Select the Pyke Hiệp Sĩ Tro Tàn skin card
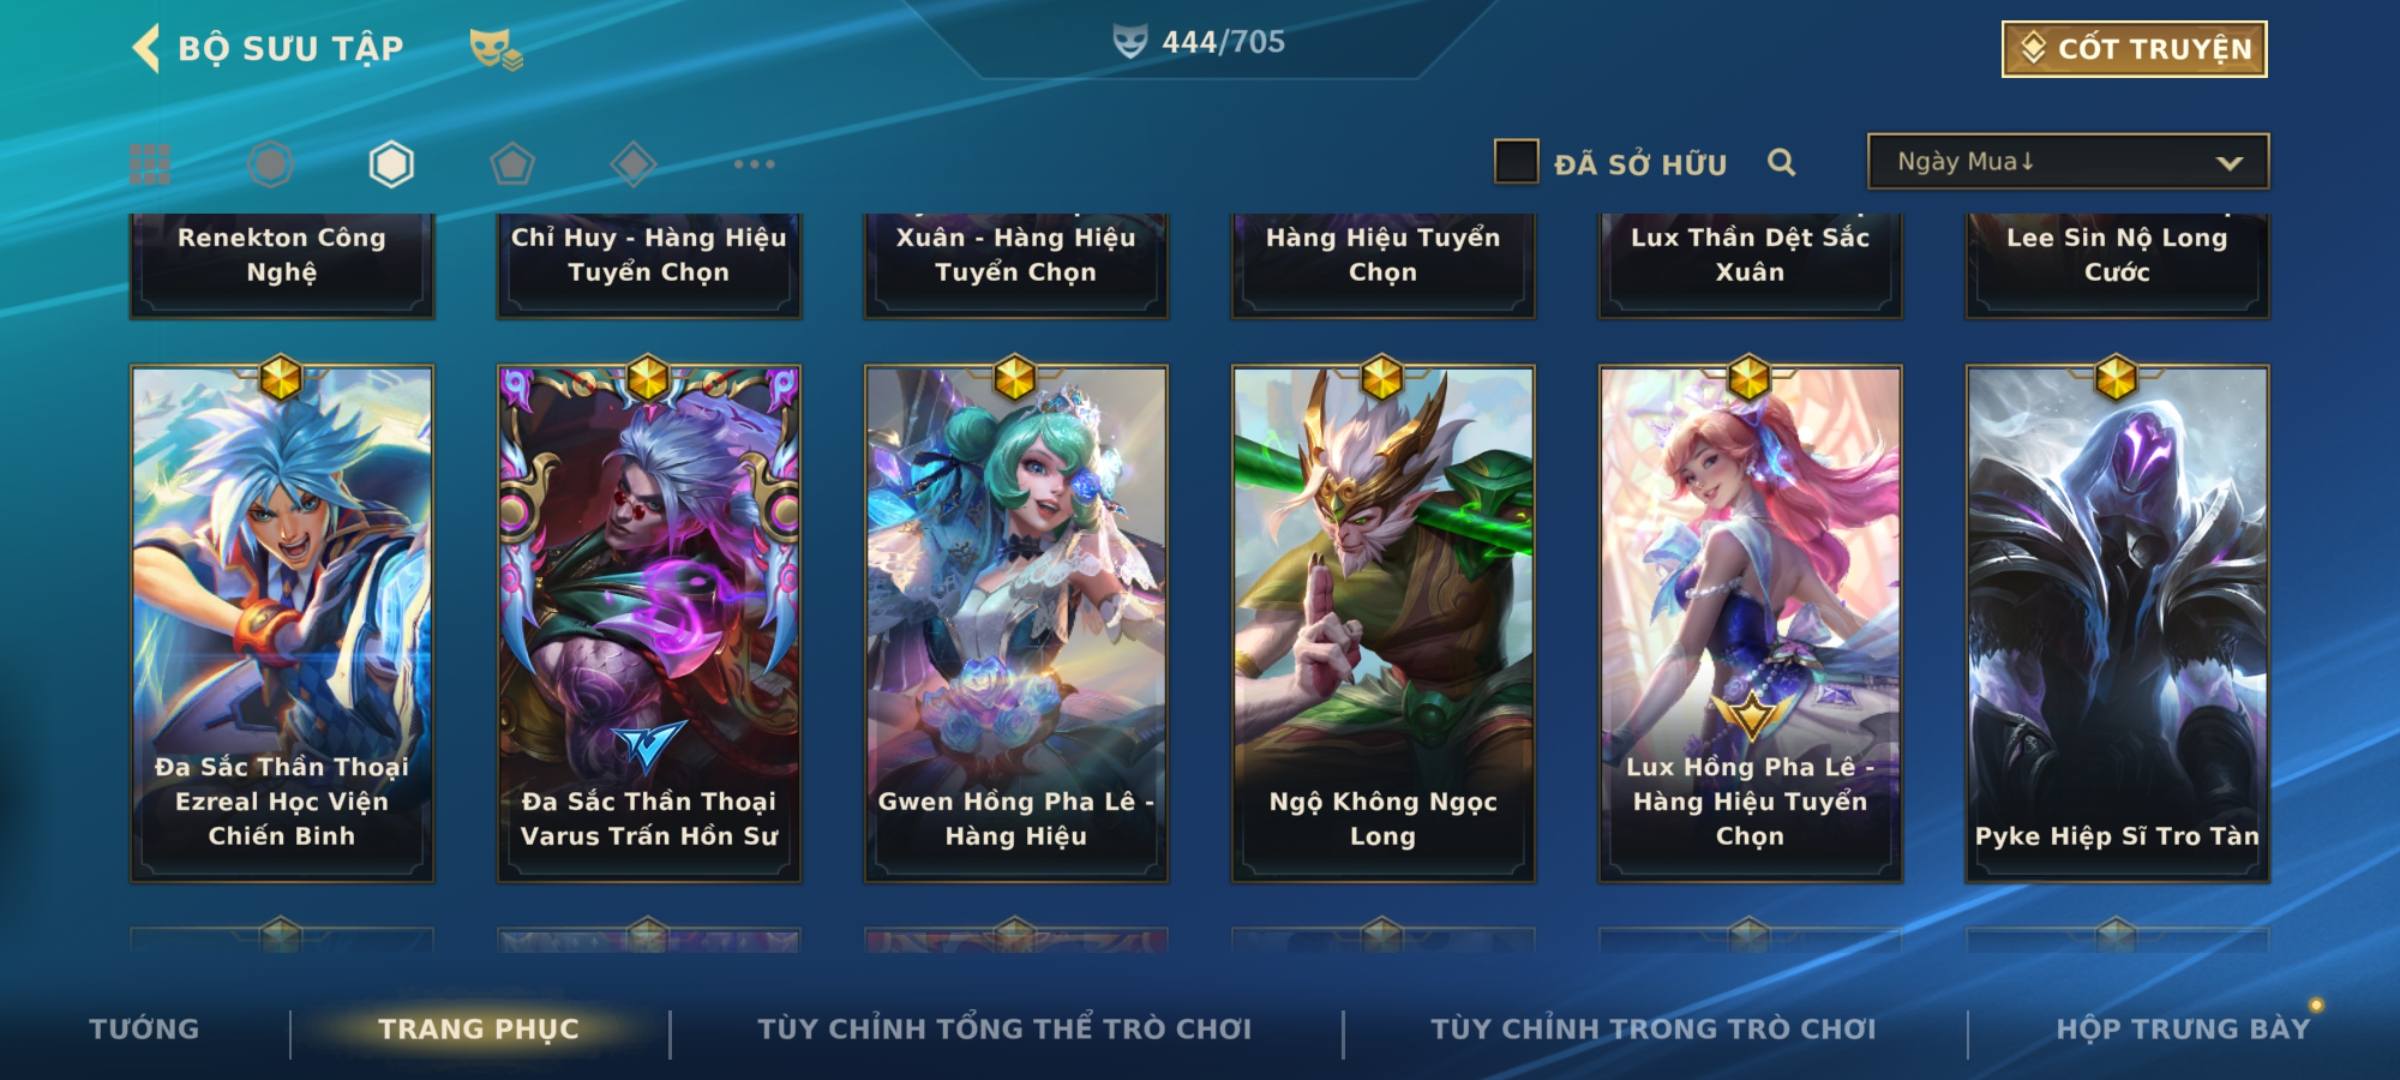This screenshot has height=1080, width=2400. click(2117, 624)
